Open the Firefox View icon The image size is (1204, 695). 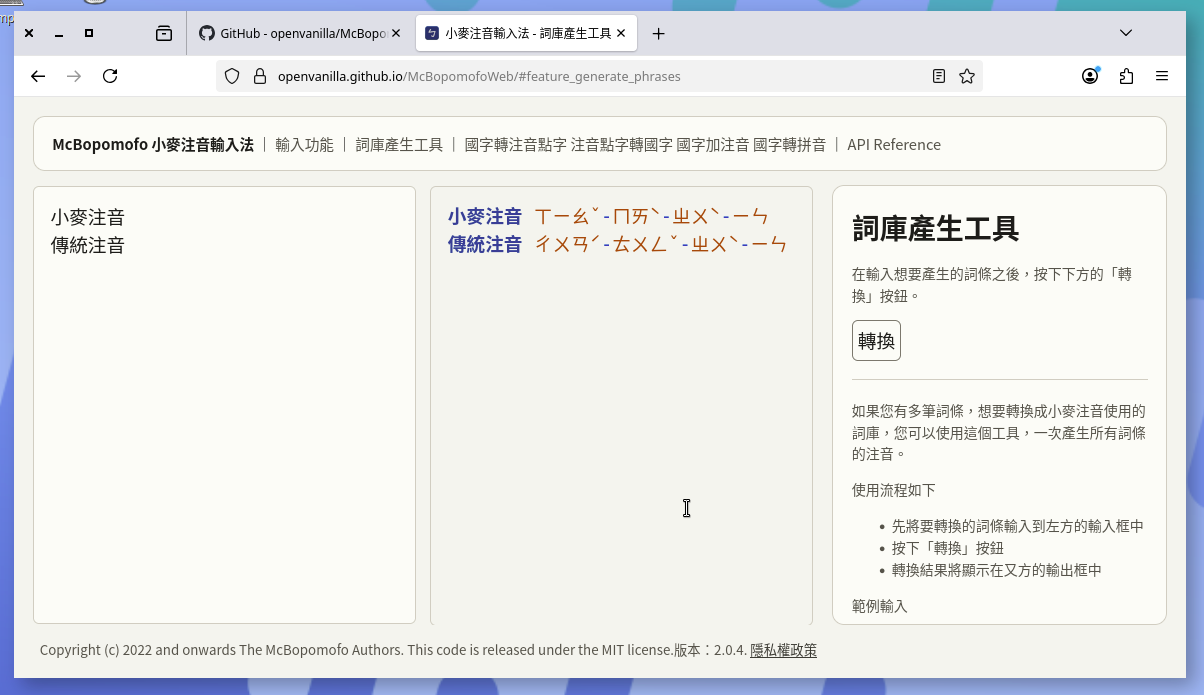tap(164, 33)
